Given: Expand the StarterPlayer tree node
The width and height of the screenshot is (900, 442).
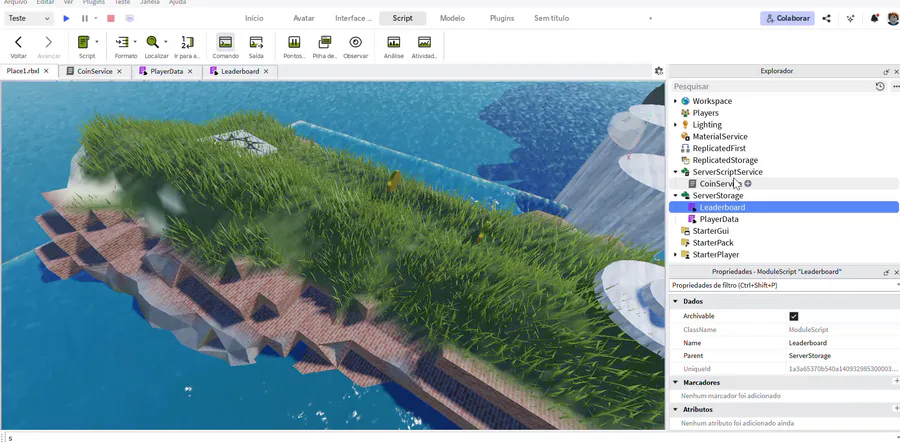Looking at the screenshot, I should (675, 255).
